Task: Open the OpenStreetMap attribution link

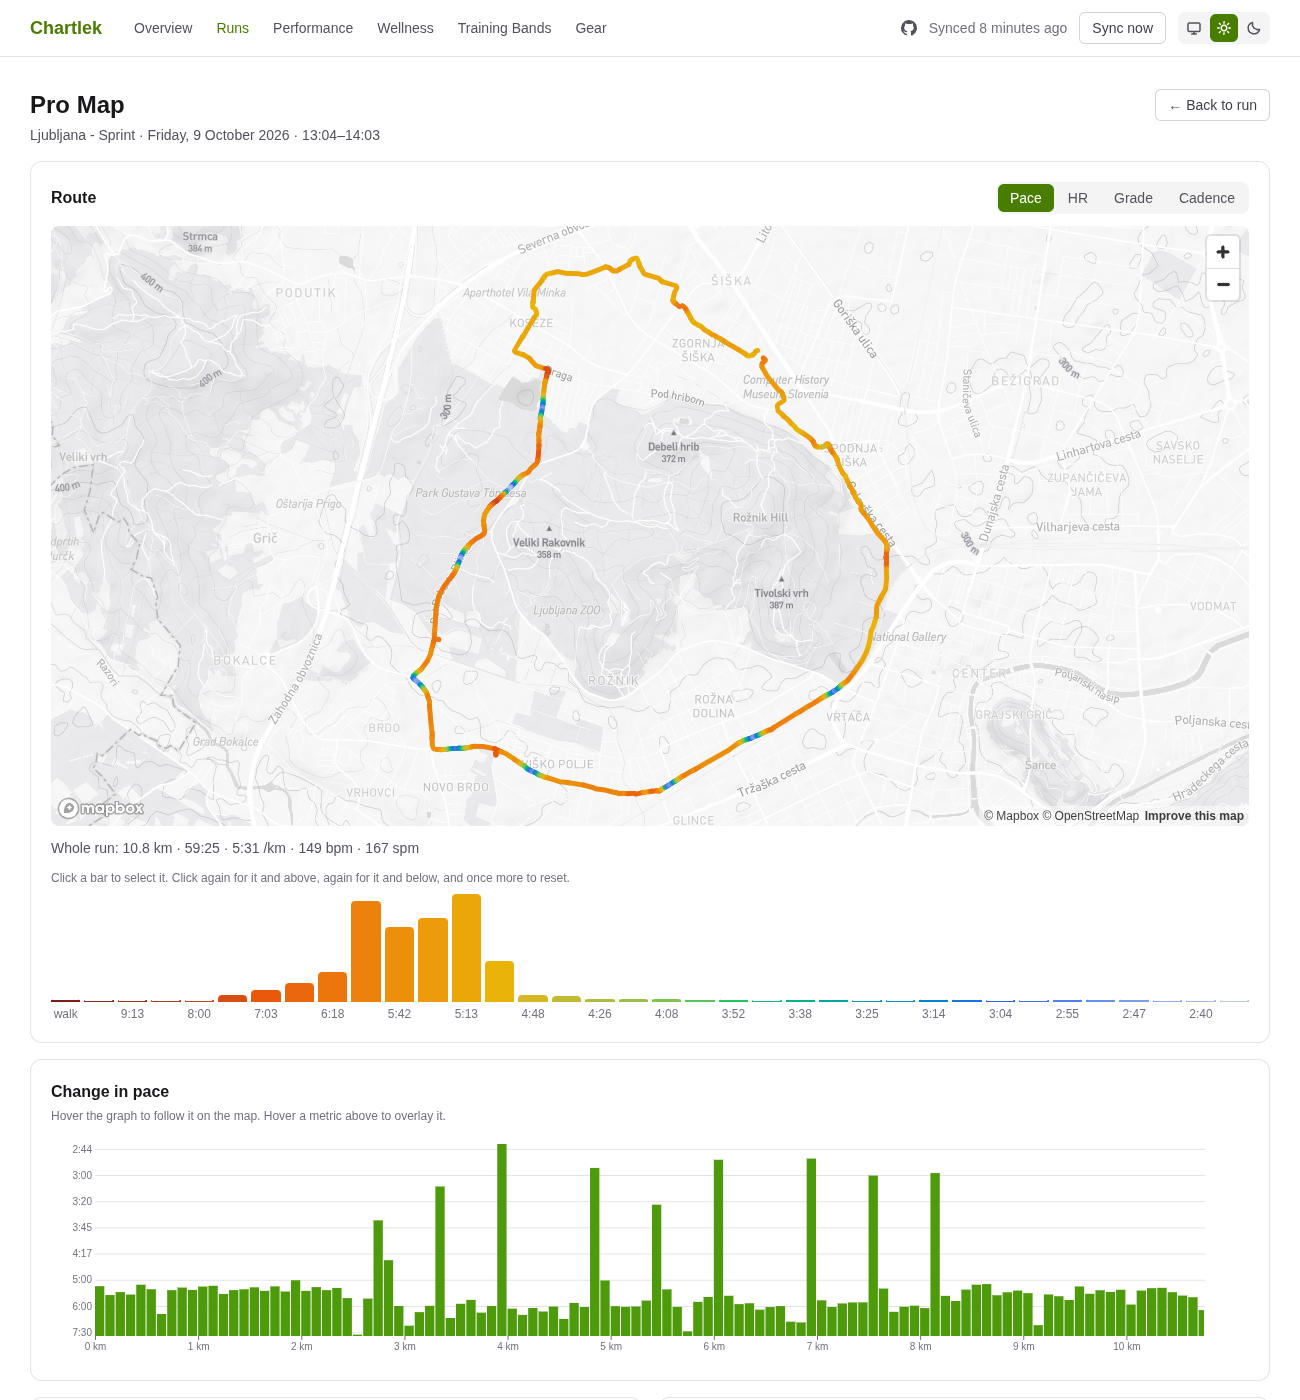Action: [x=1091, y=816]
